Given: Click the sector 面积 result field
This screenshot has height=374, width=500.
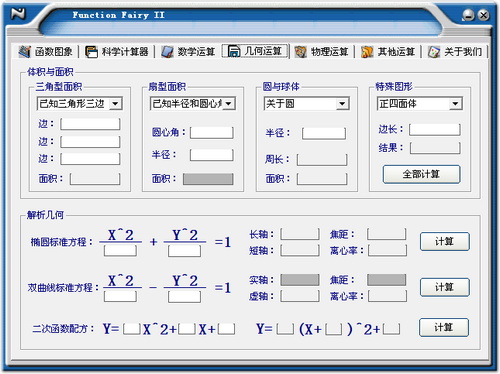Looking at the screenshot, I should coord(208,179).
